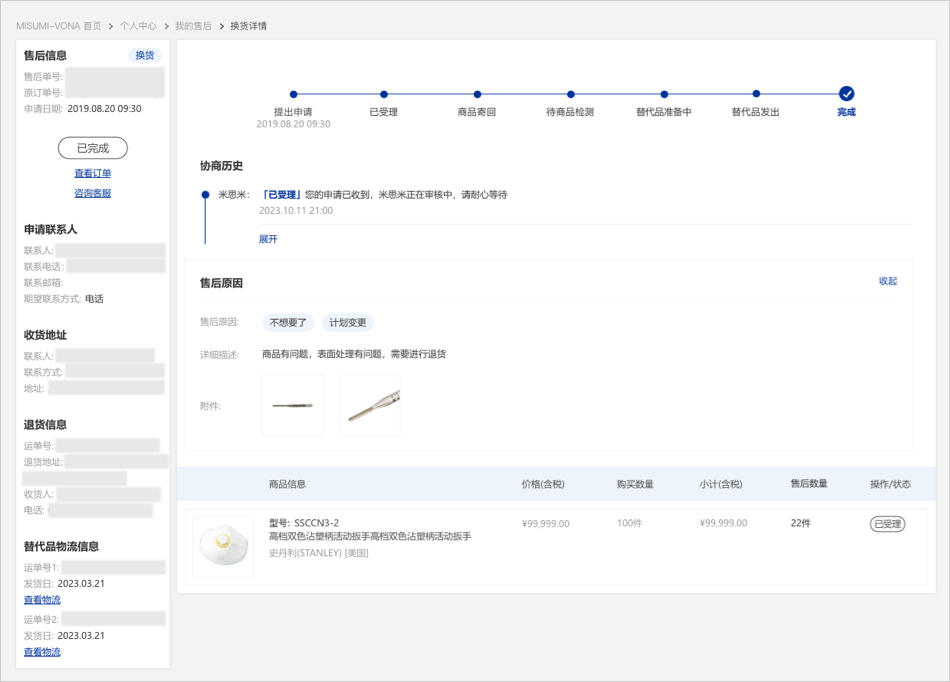
Task: Go to MISUMI-VONA 首页 breadcrumb
Action: click(58, 26)
